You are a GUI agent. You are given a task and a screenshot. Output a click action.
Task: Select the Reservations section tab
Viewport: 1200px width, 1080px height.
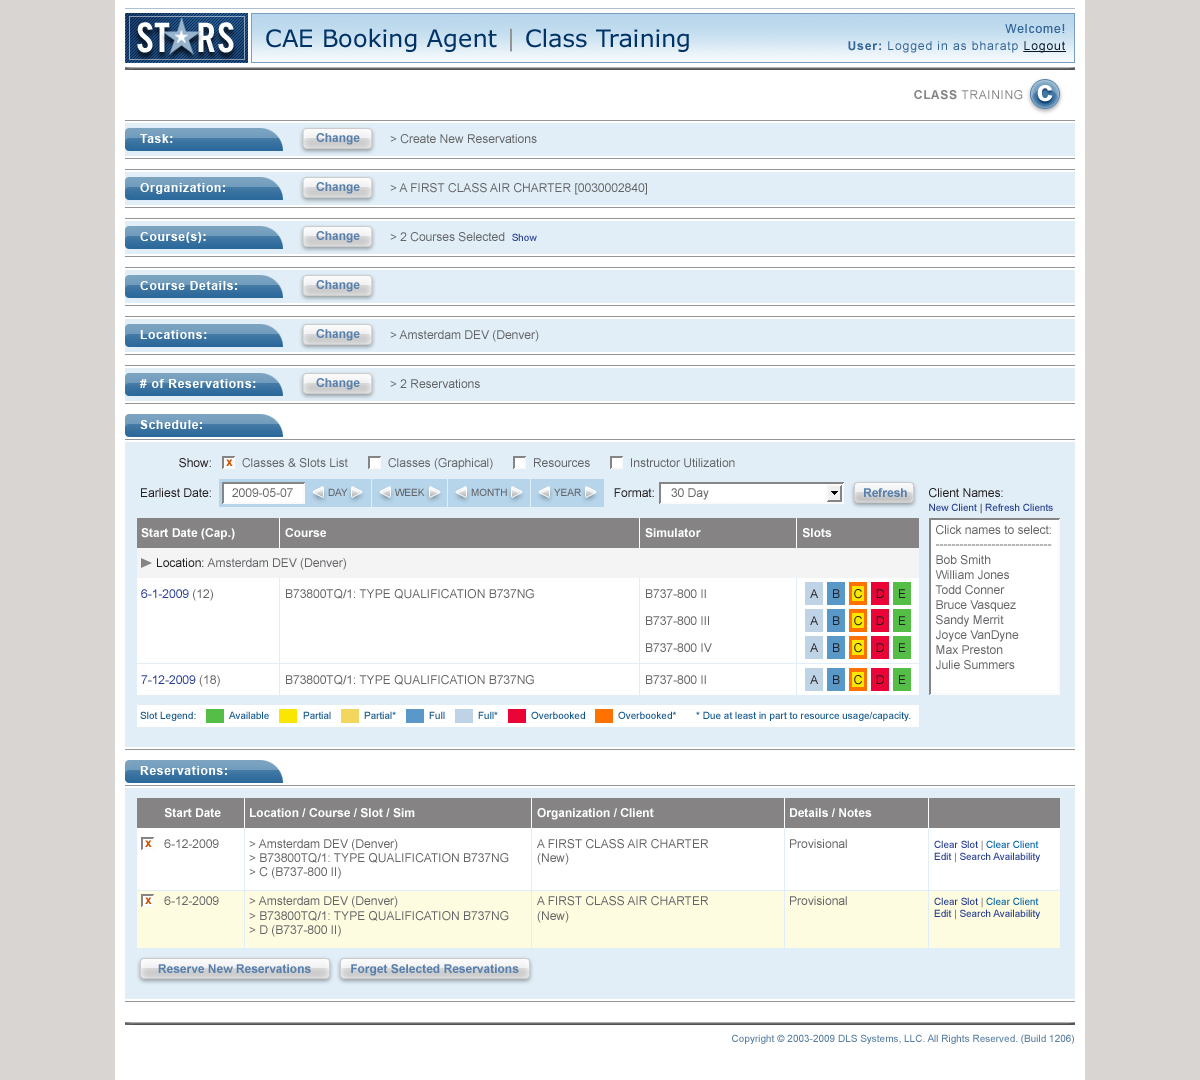[203, 771]
